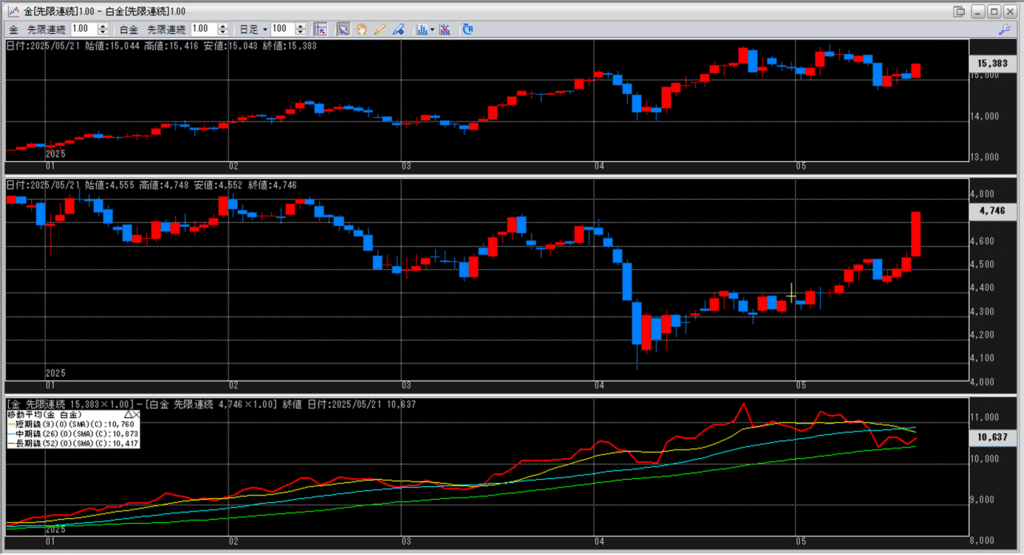This screenshot has width=1024, height=555.
Task: Click the platinum chart header with 始値:4,555
Action: (x=152, y=185)
